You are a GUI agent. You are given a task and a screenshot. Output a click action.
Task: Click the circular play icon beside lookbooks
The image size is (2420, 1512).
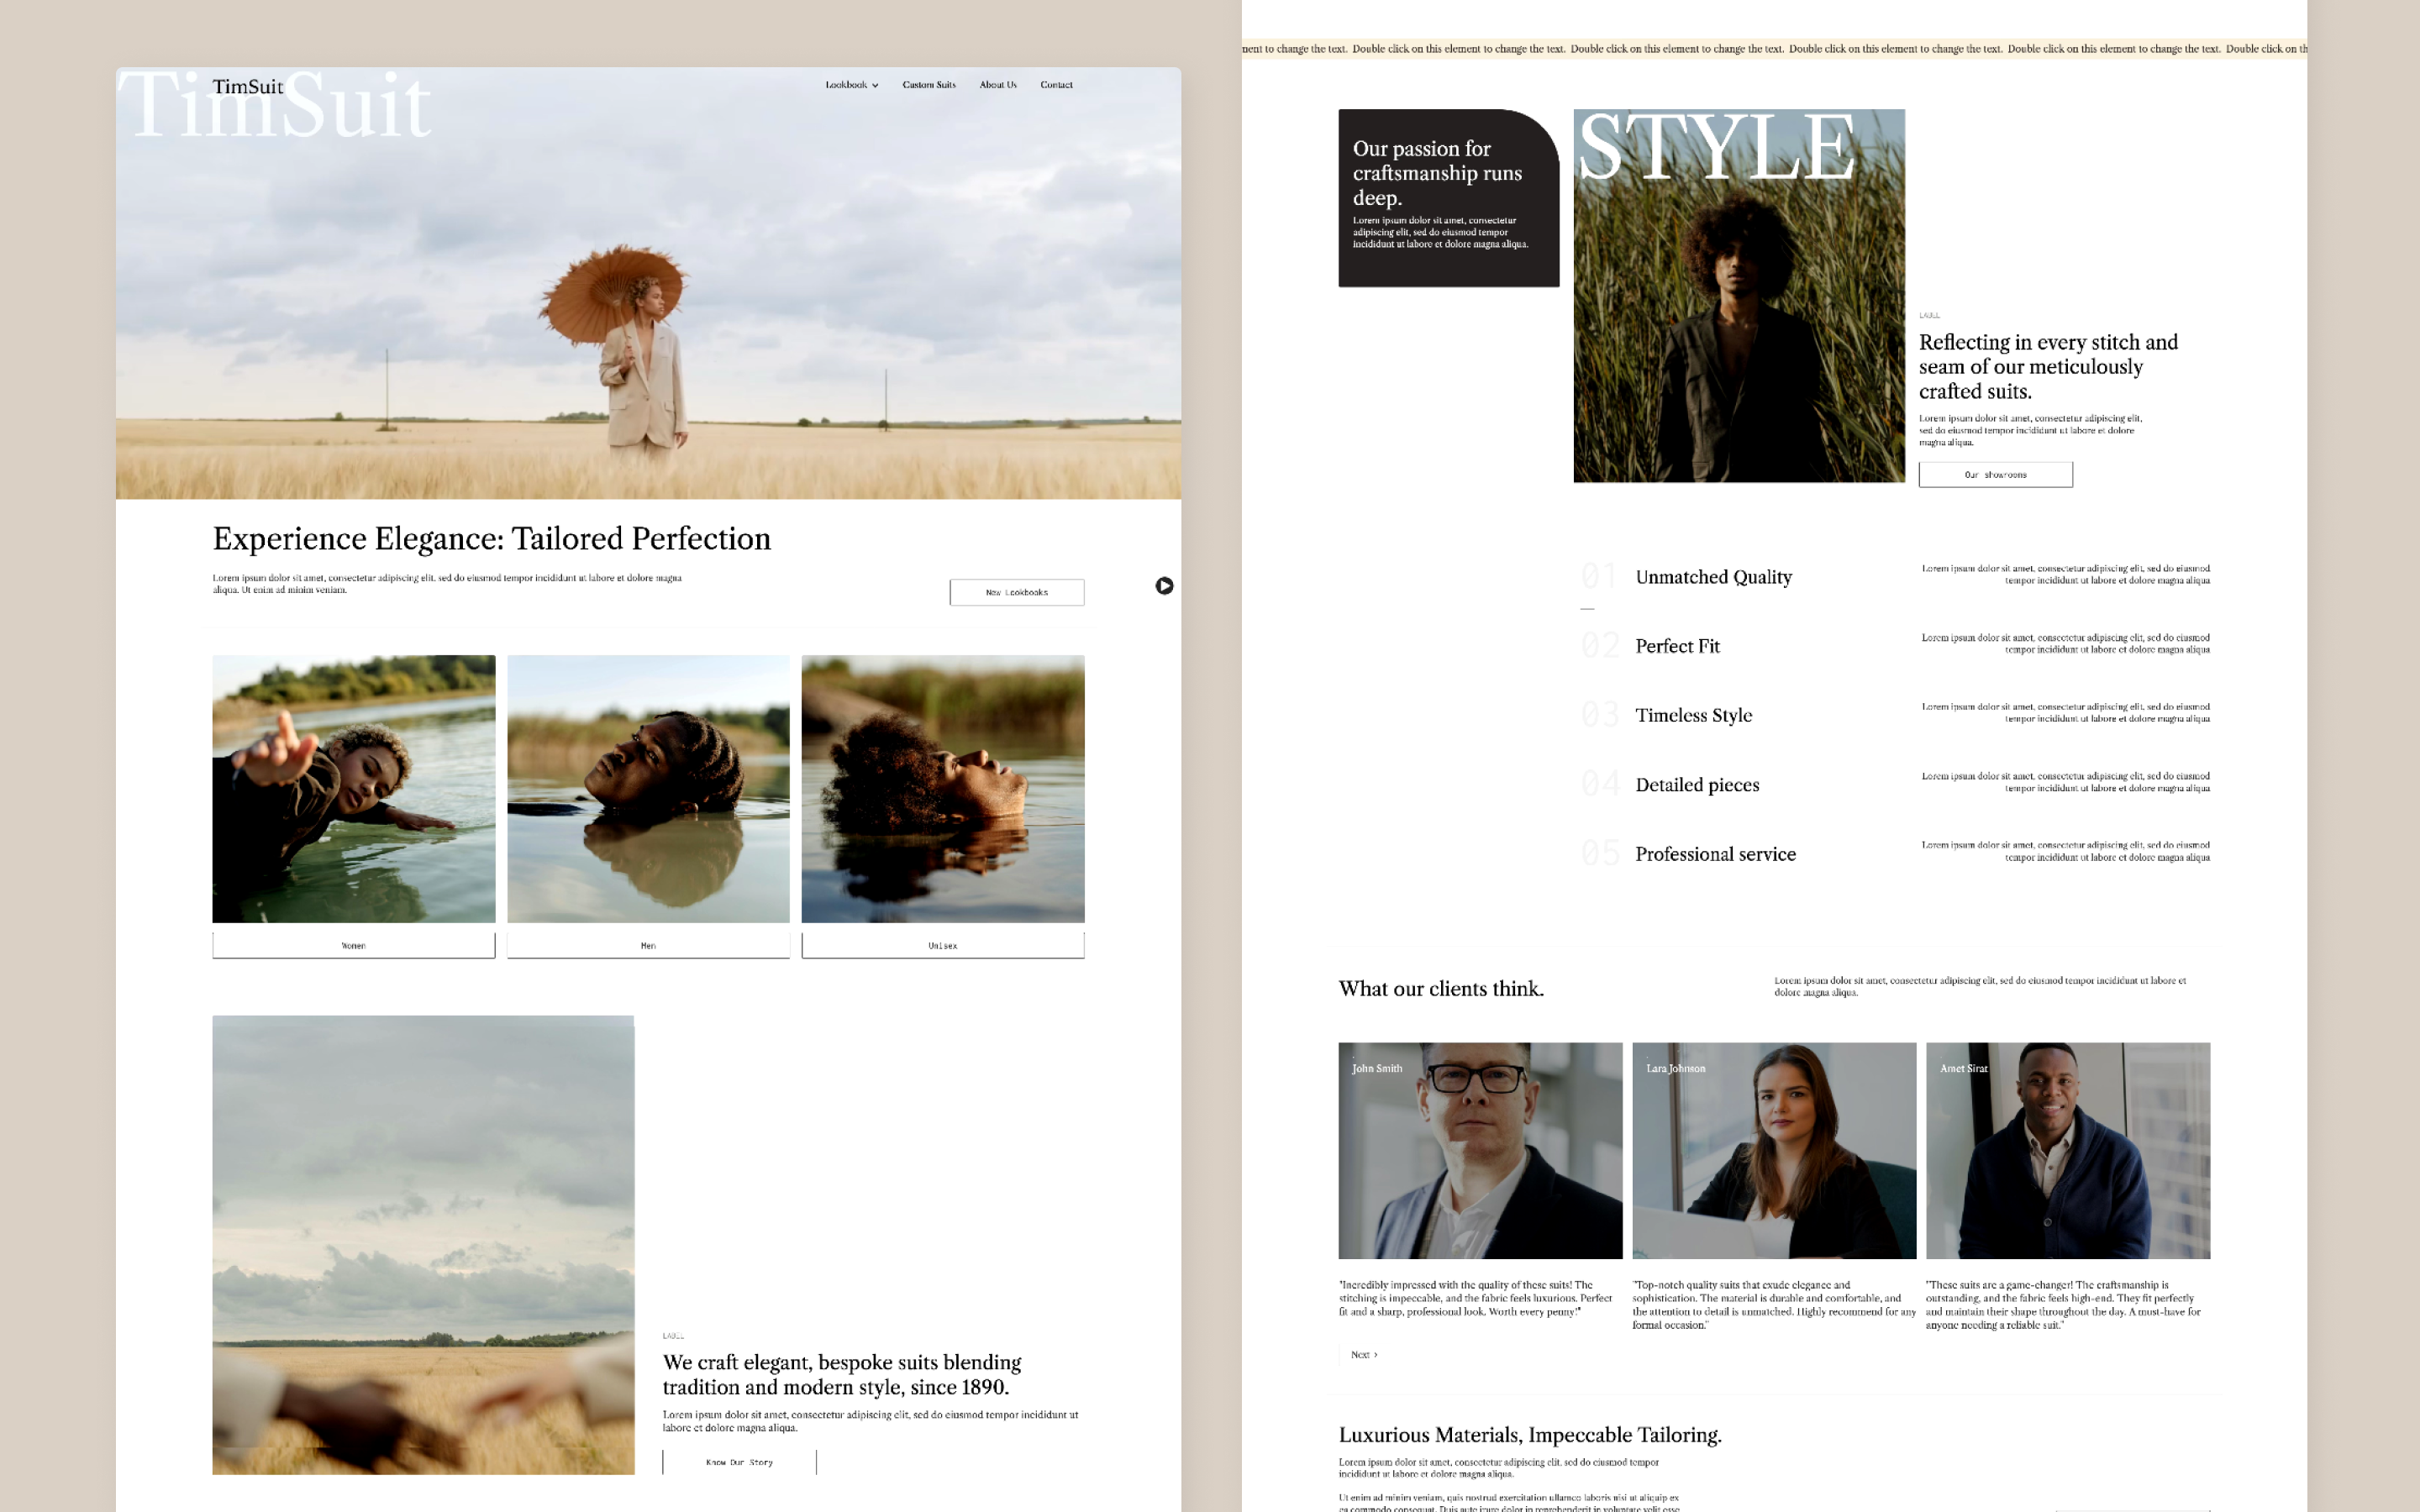tap(1164, 586)
